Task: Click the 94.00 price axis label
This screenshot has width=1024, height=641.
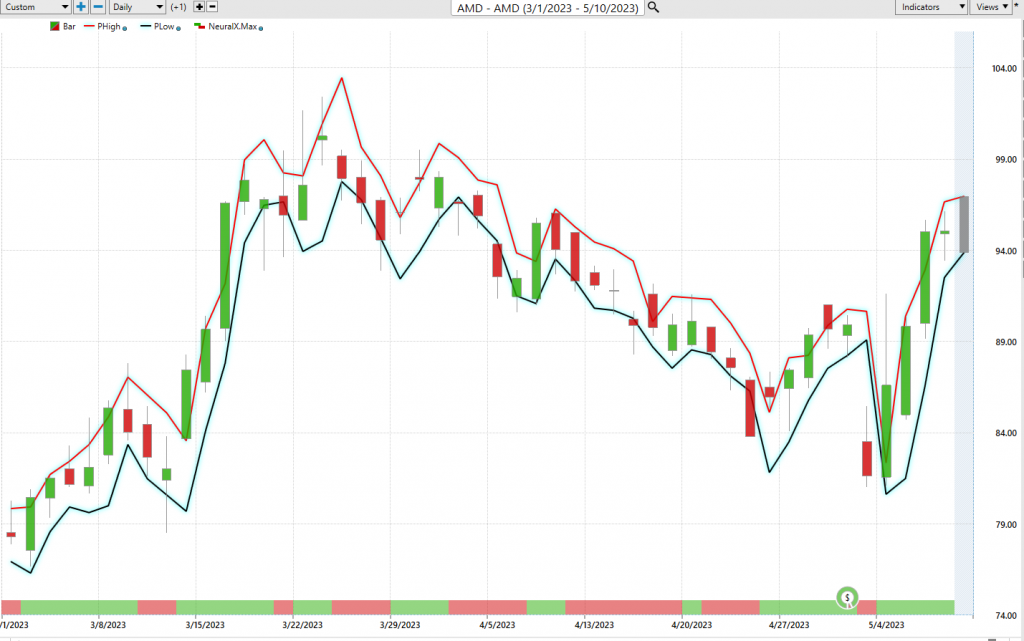Action: [x=1004, y=251]
